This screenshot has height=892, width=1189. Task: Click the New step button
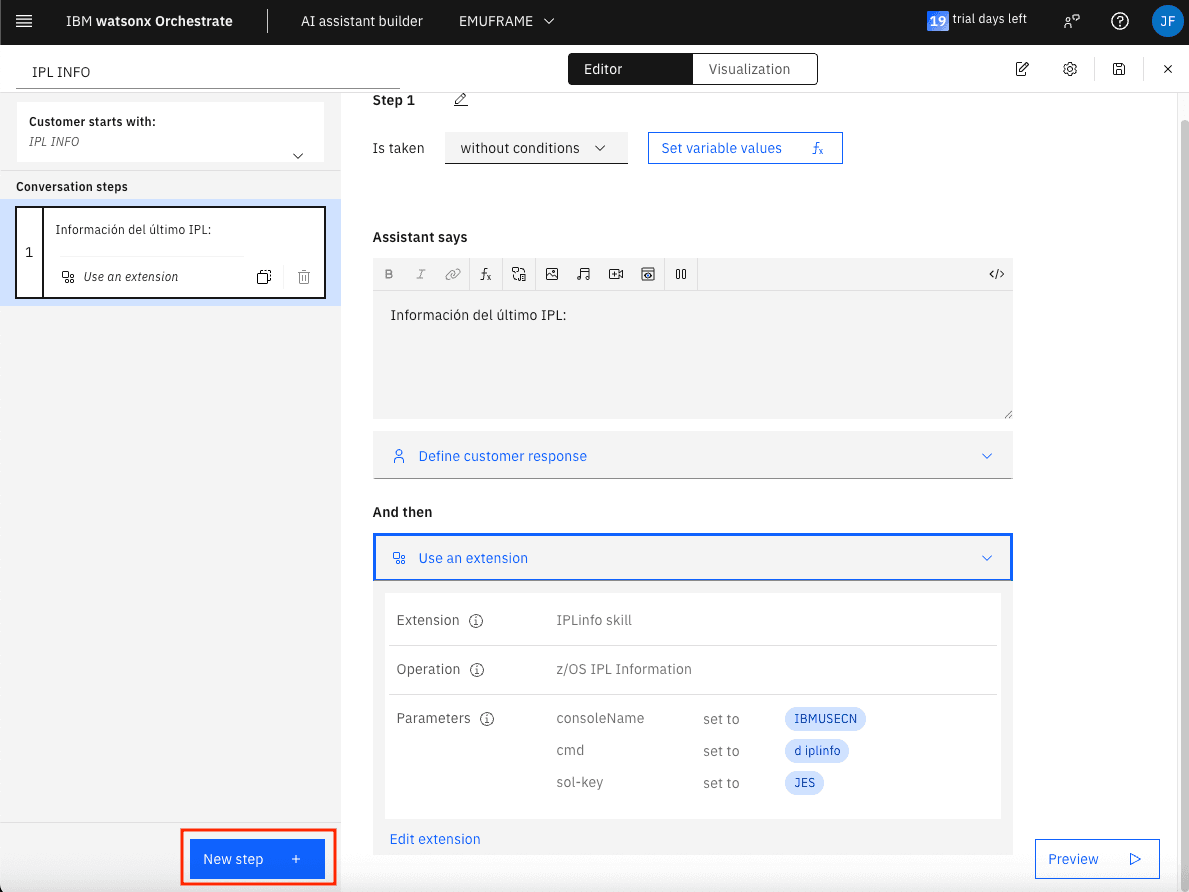click(x=257, y=859)
